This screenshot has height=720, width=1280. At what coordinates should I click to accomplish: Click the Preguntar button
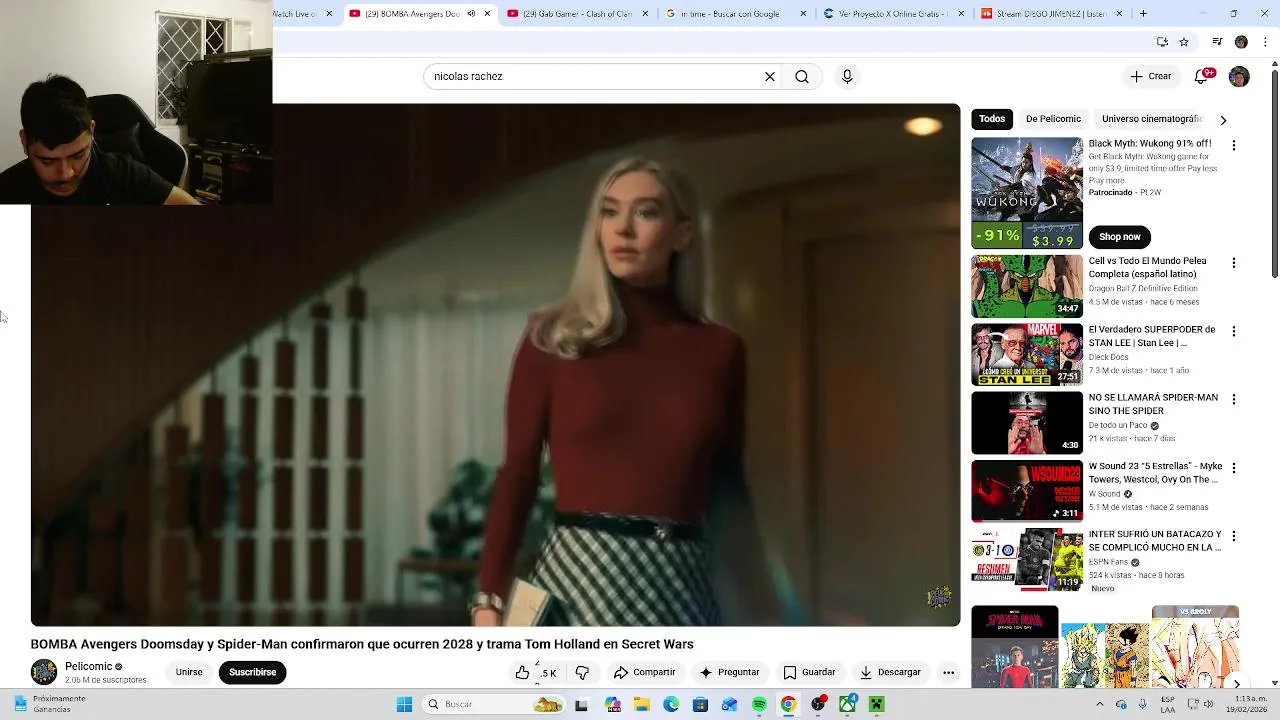pyautogui.click(x=729, y=672)
